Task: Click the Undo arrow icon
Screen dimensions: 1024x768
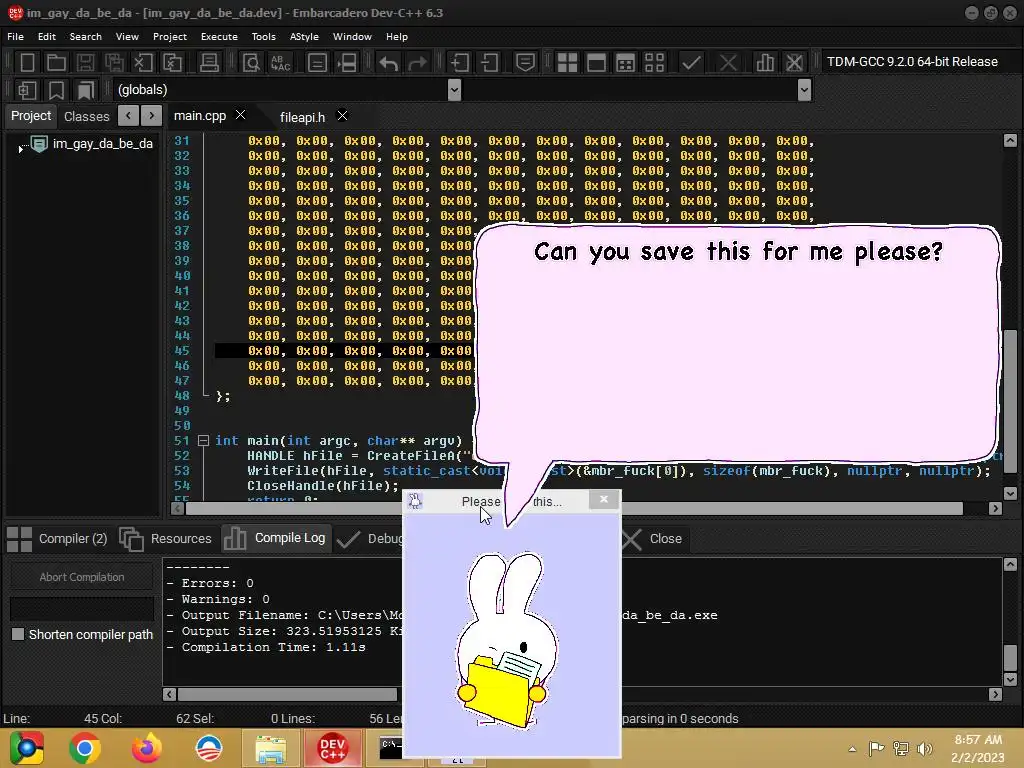Action: [389, 63]
